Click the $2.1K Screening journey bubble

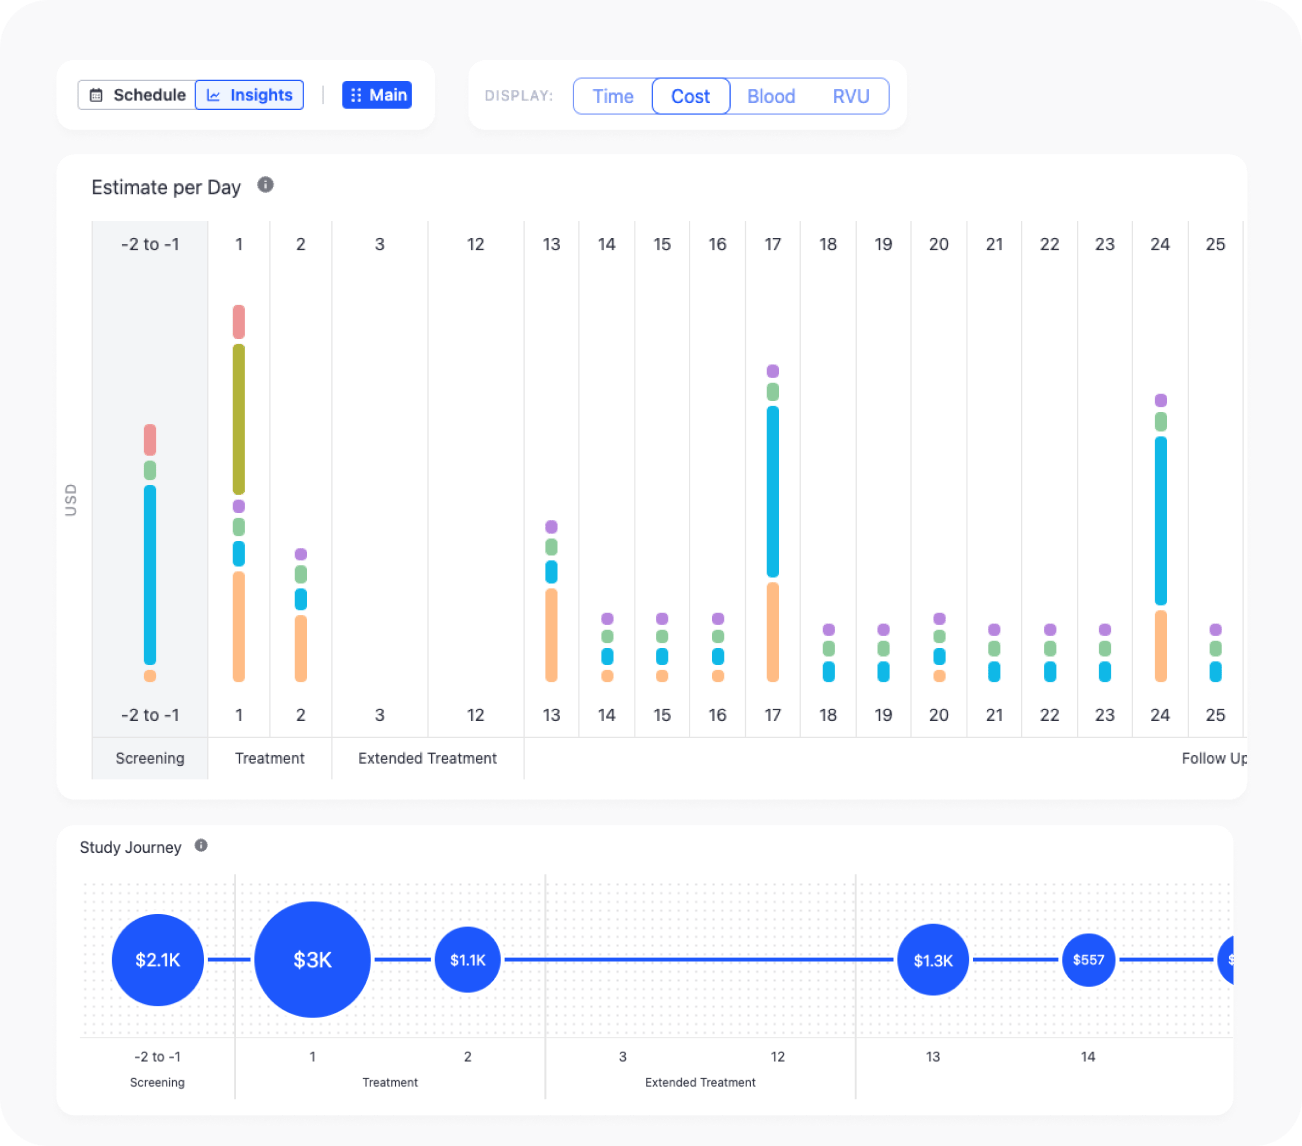[x=158, y=960]
